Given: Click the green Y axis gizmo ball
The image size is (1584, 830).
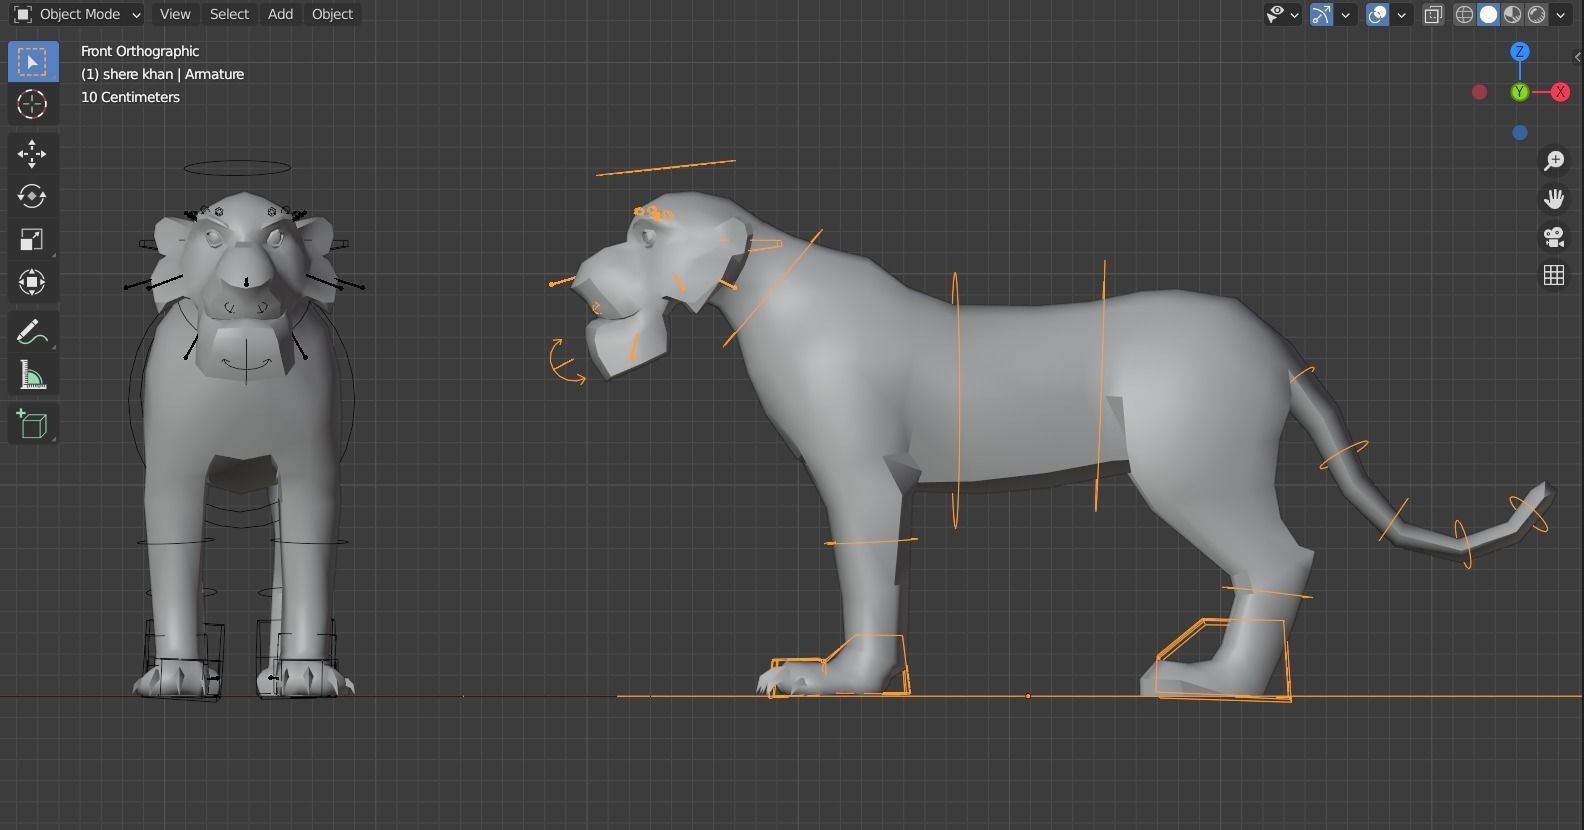Looking at the screenshot, I should point(1520,92).
